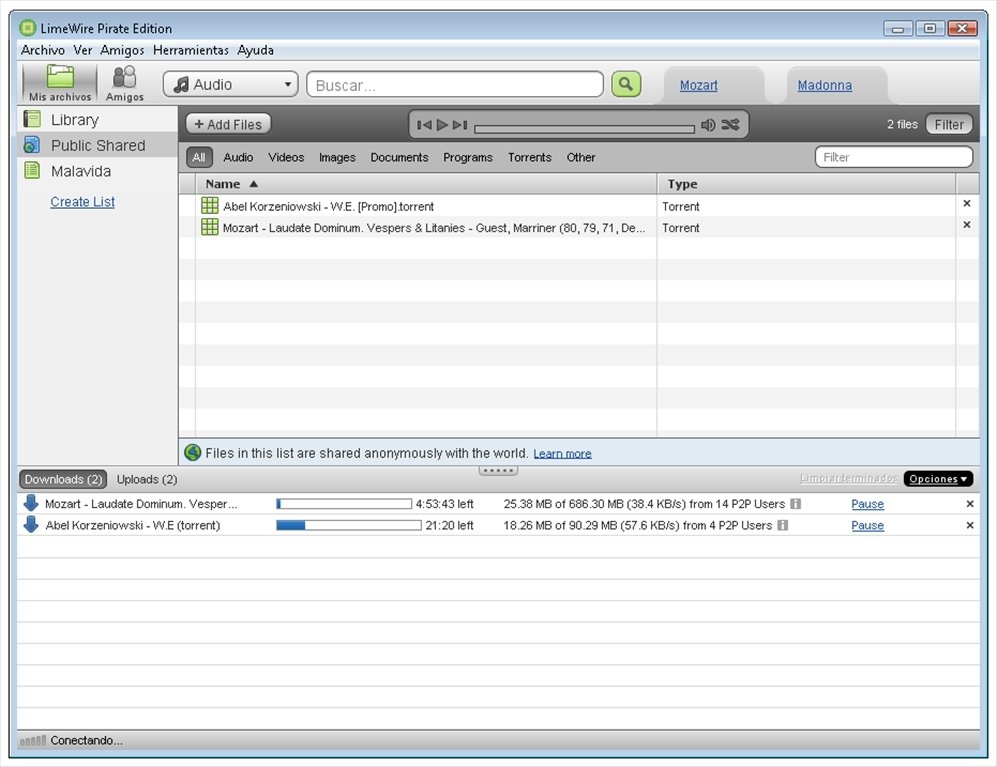
Task: Switch to the Uploads (2) tab
Action: pyautogui.click(x=147, y=479)
